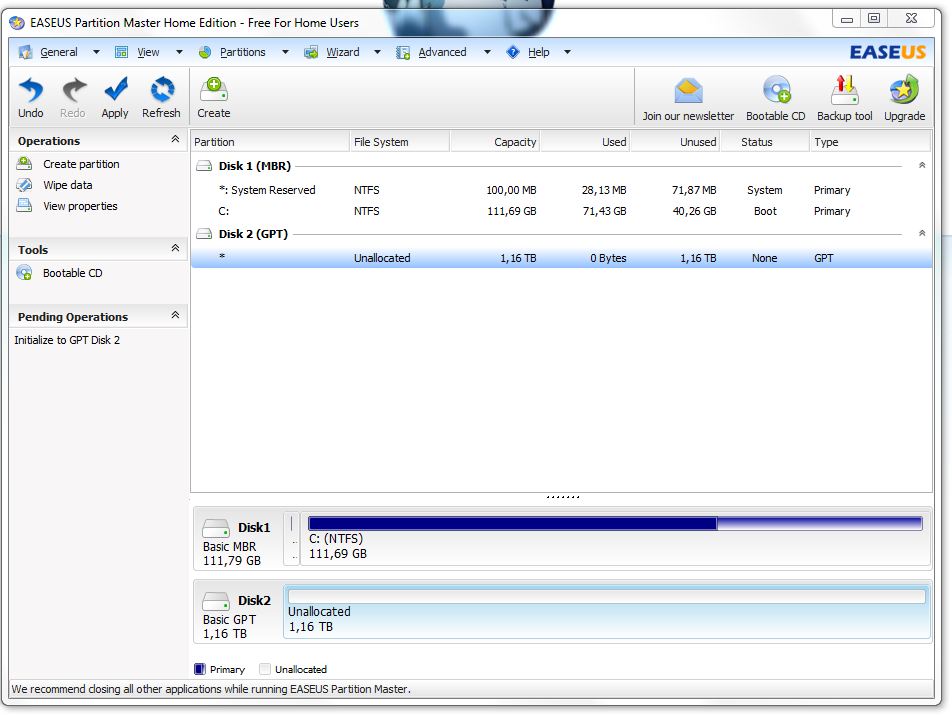Open the View dropdown arrow
The height and width of the screenshot is (715, 952).
[x=179, y=52]
